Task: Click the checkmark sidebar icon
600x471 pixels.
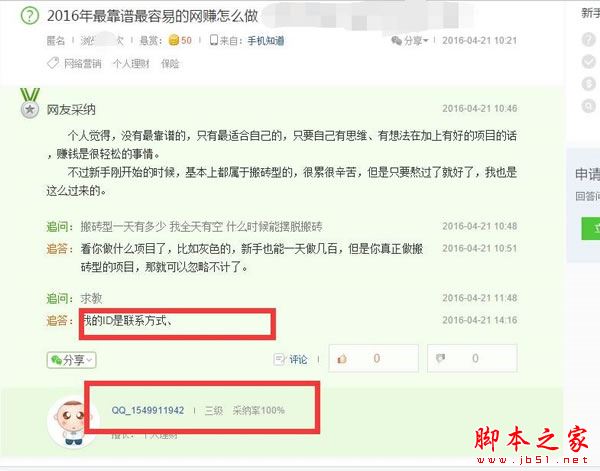Action: 589,62
